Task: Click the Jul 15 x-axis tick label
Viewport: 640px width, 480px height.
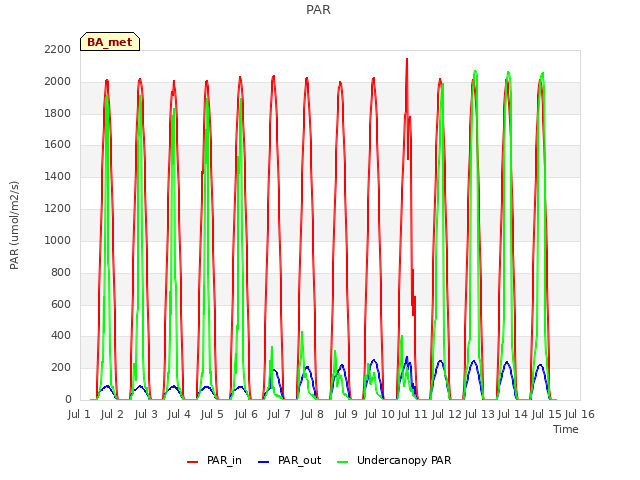Action: 546,414
